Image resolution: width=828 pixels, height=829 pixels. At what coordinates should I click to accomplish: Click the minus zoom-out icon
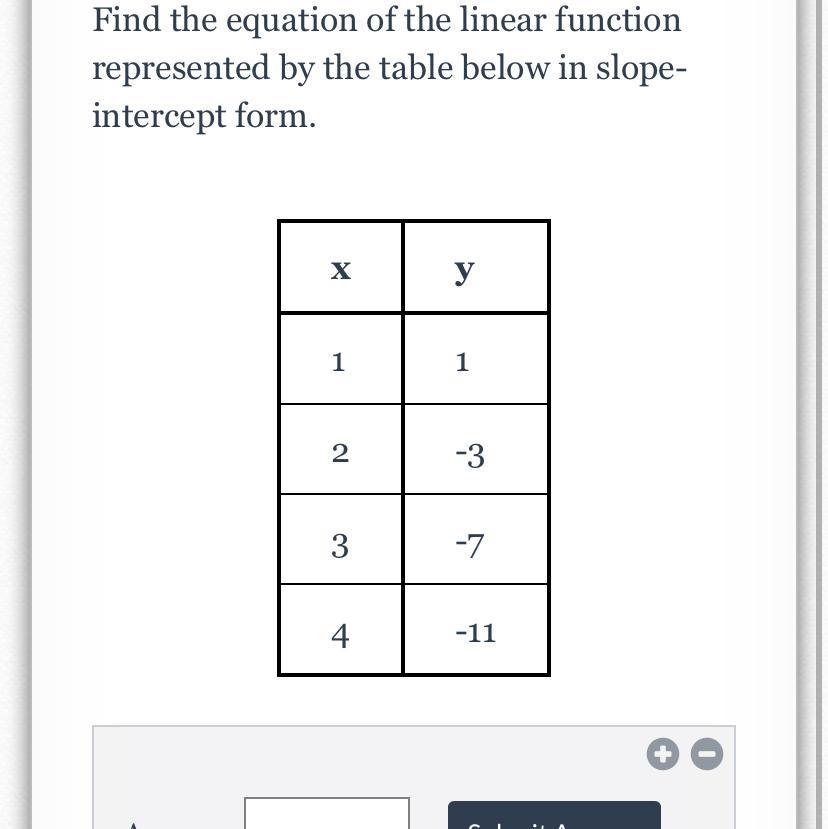(707, 753)
